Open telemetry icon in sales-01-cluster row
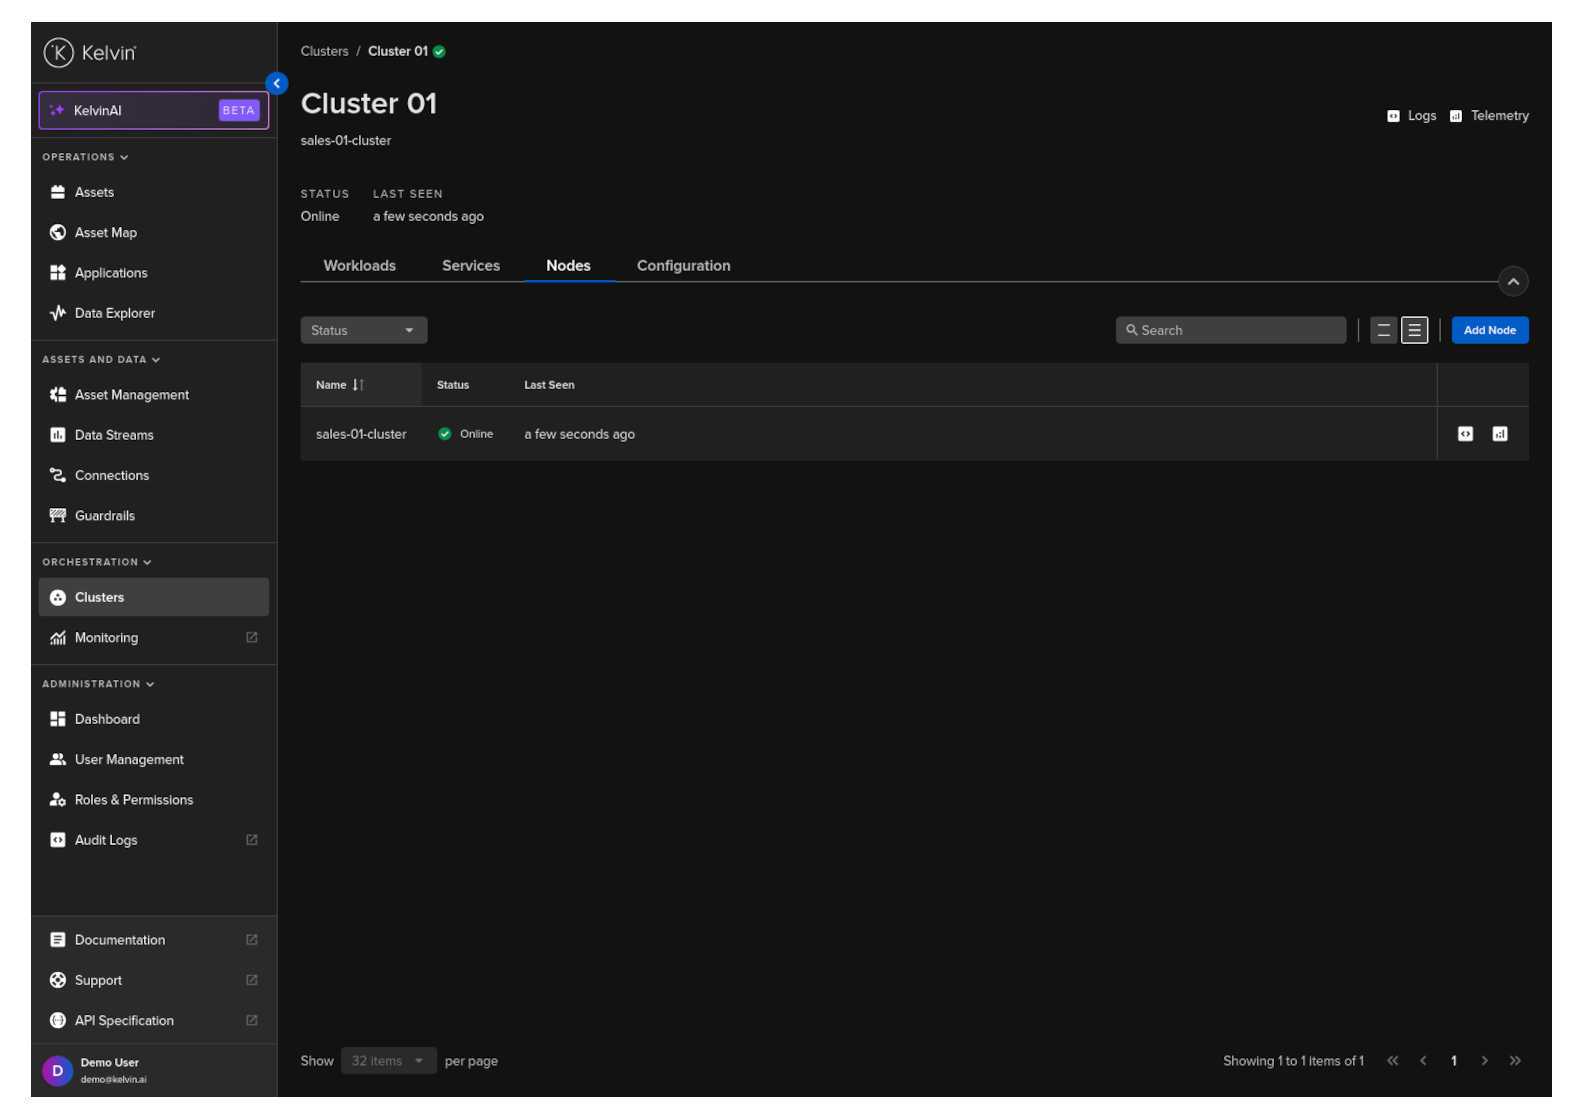 click(1499, 434)
